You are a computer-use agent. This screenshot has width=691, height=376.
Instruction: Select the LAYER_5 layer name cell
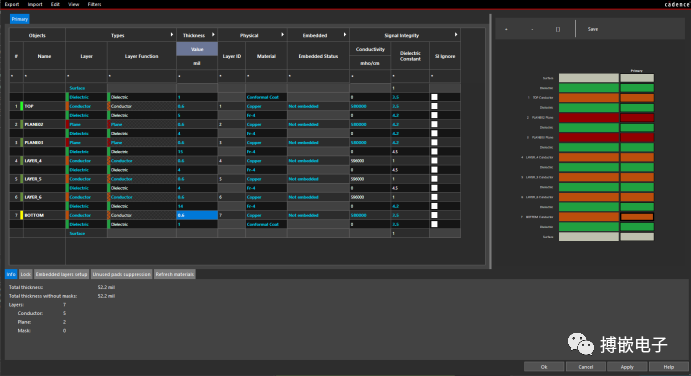point(44,179)
